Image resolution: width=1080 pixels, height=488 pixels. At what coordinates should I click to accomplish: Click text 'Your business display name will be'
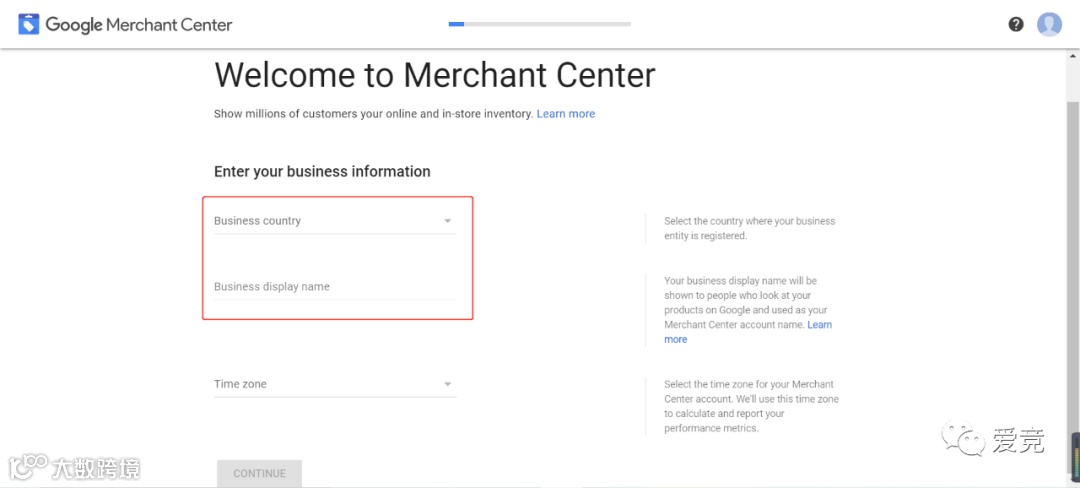(740, 281)
